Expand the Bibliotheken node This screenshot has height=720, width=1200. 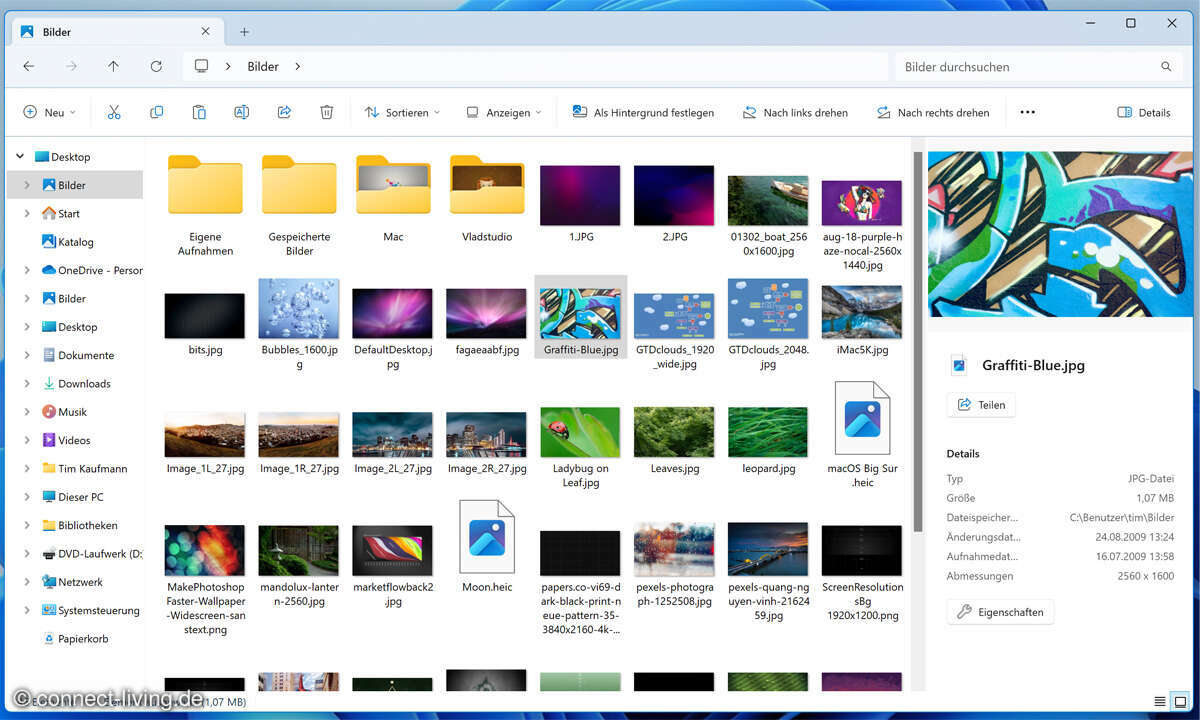27,525
